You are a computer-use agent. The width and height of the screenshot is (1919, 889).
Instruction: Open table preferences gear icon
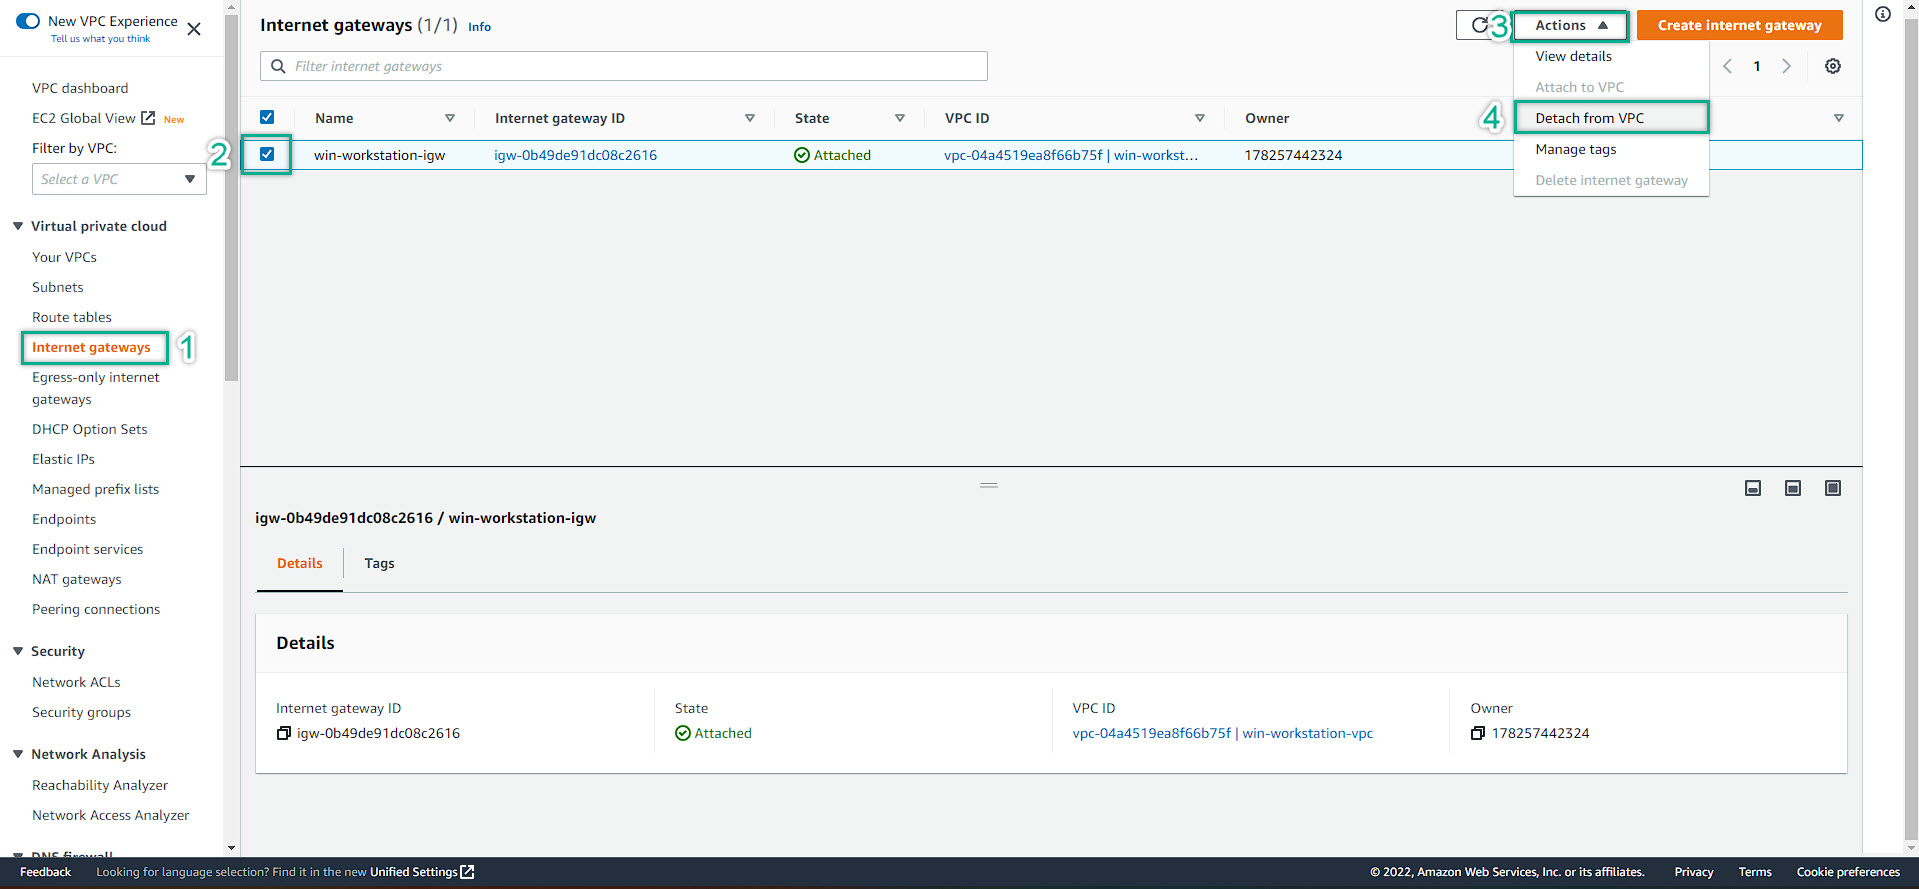(x=1832, y=66)
